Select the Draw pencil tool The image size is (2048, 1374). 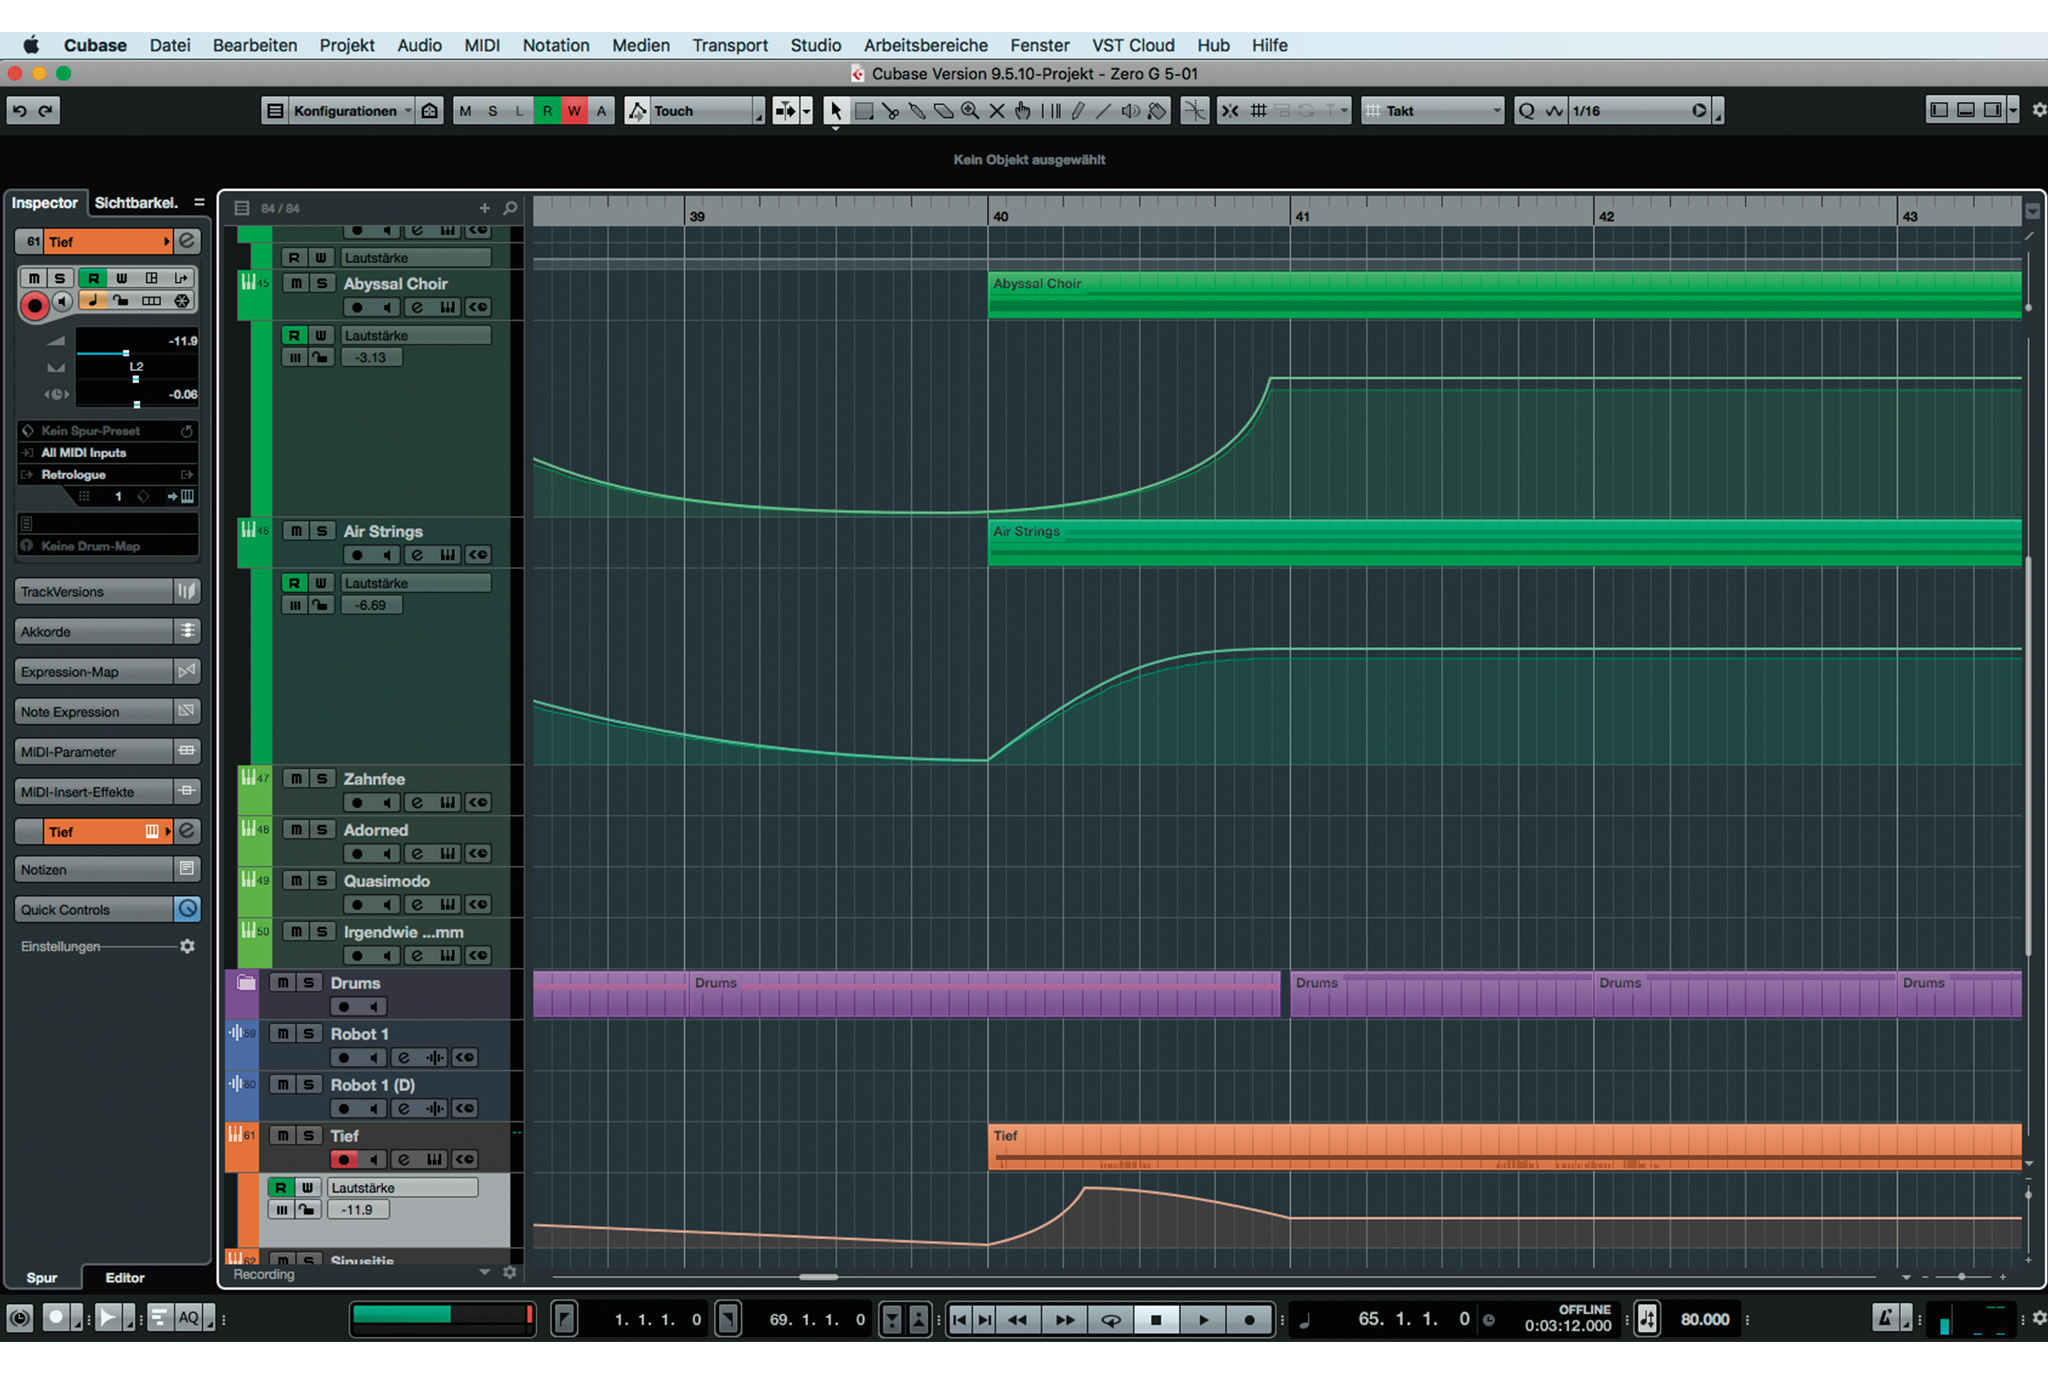1077,111
